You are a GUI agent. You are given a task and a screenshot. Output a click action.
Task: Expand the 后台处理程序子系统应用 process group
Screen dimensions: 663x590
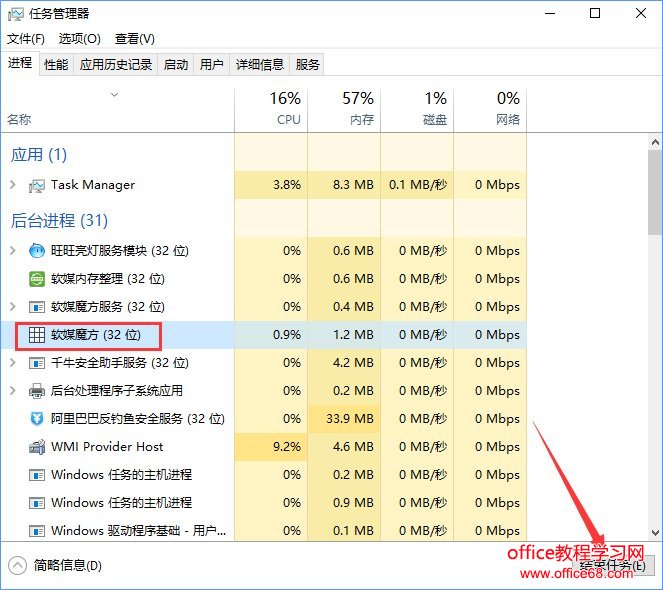click(x=13, y=390)
